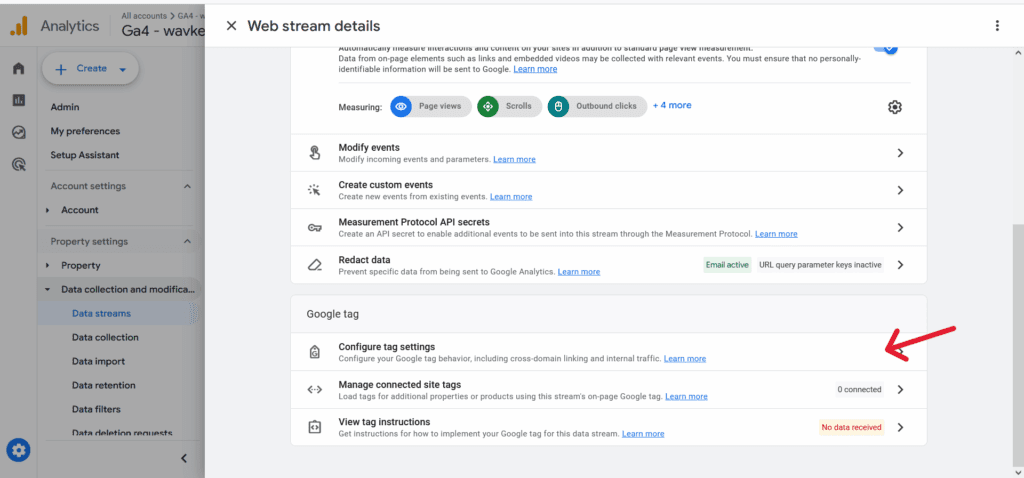1024x478 pixels.
Task: Click Learn more for connected site tags
Action: (686, 396)
